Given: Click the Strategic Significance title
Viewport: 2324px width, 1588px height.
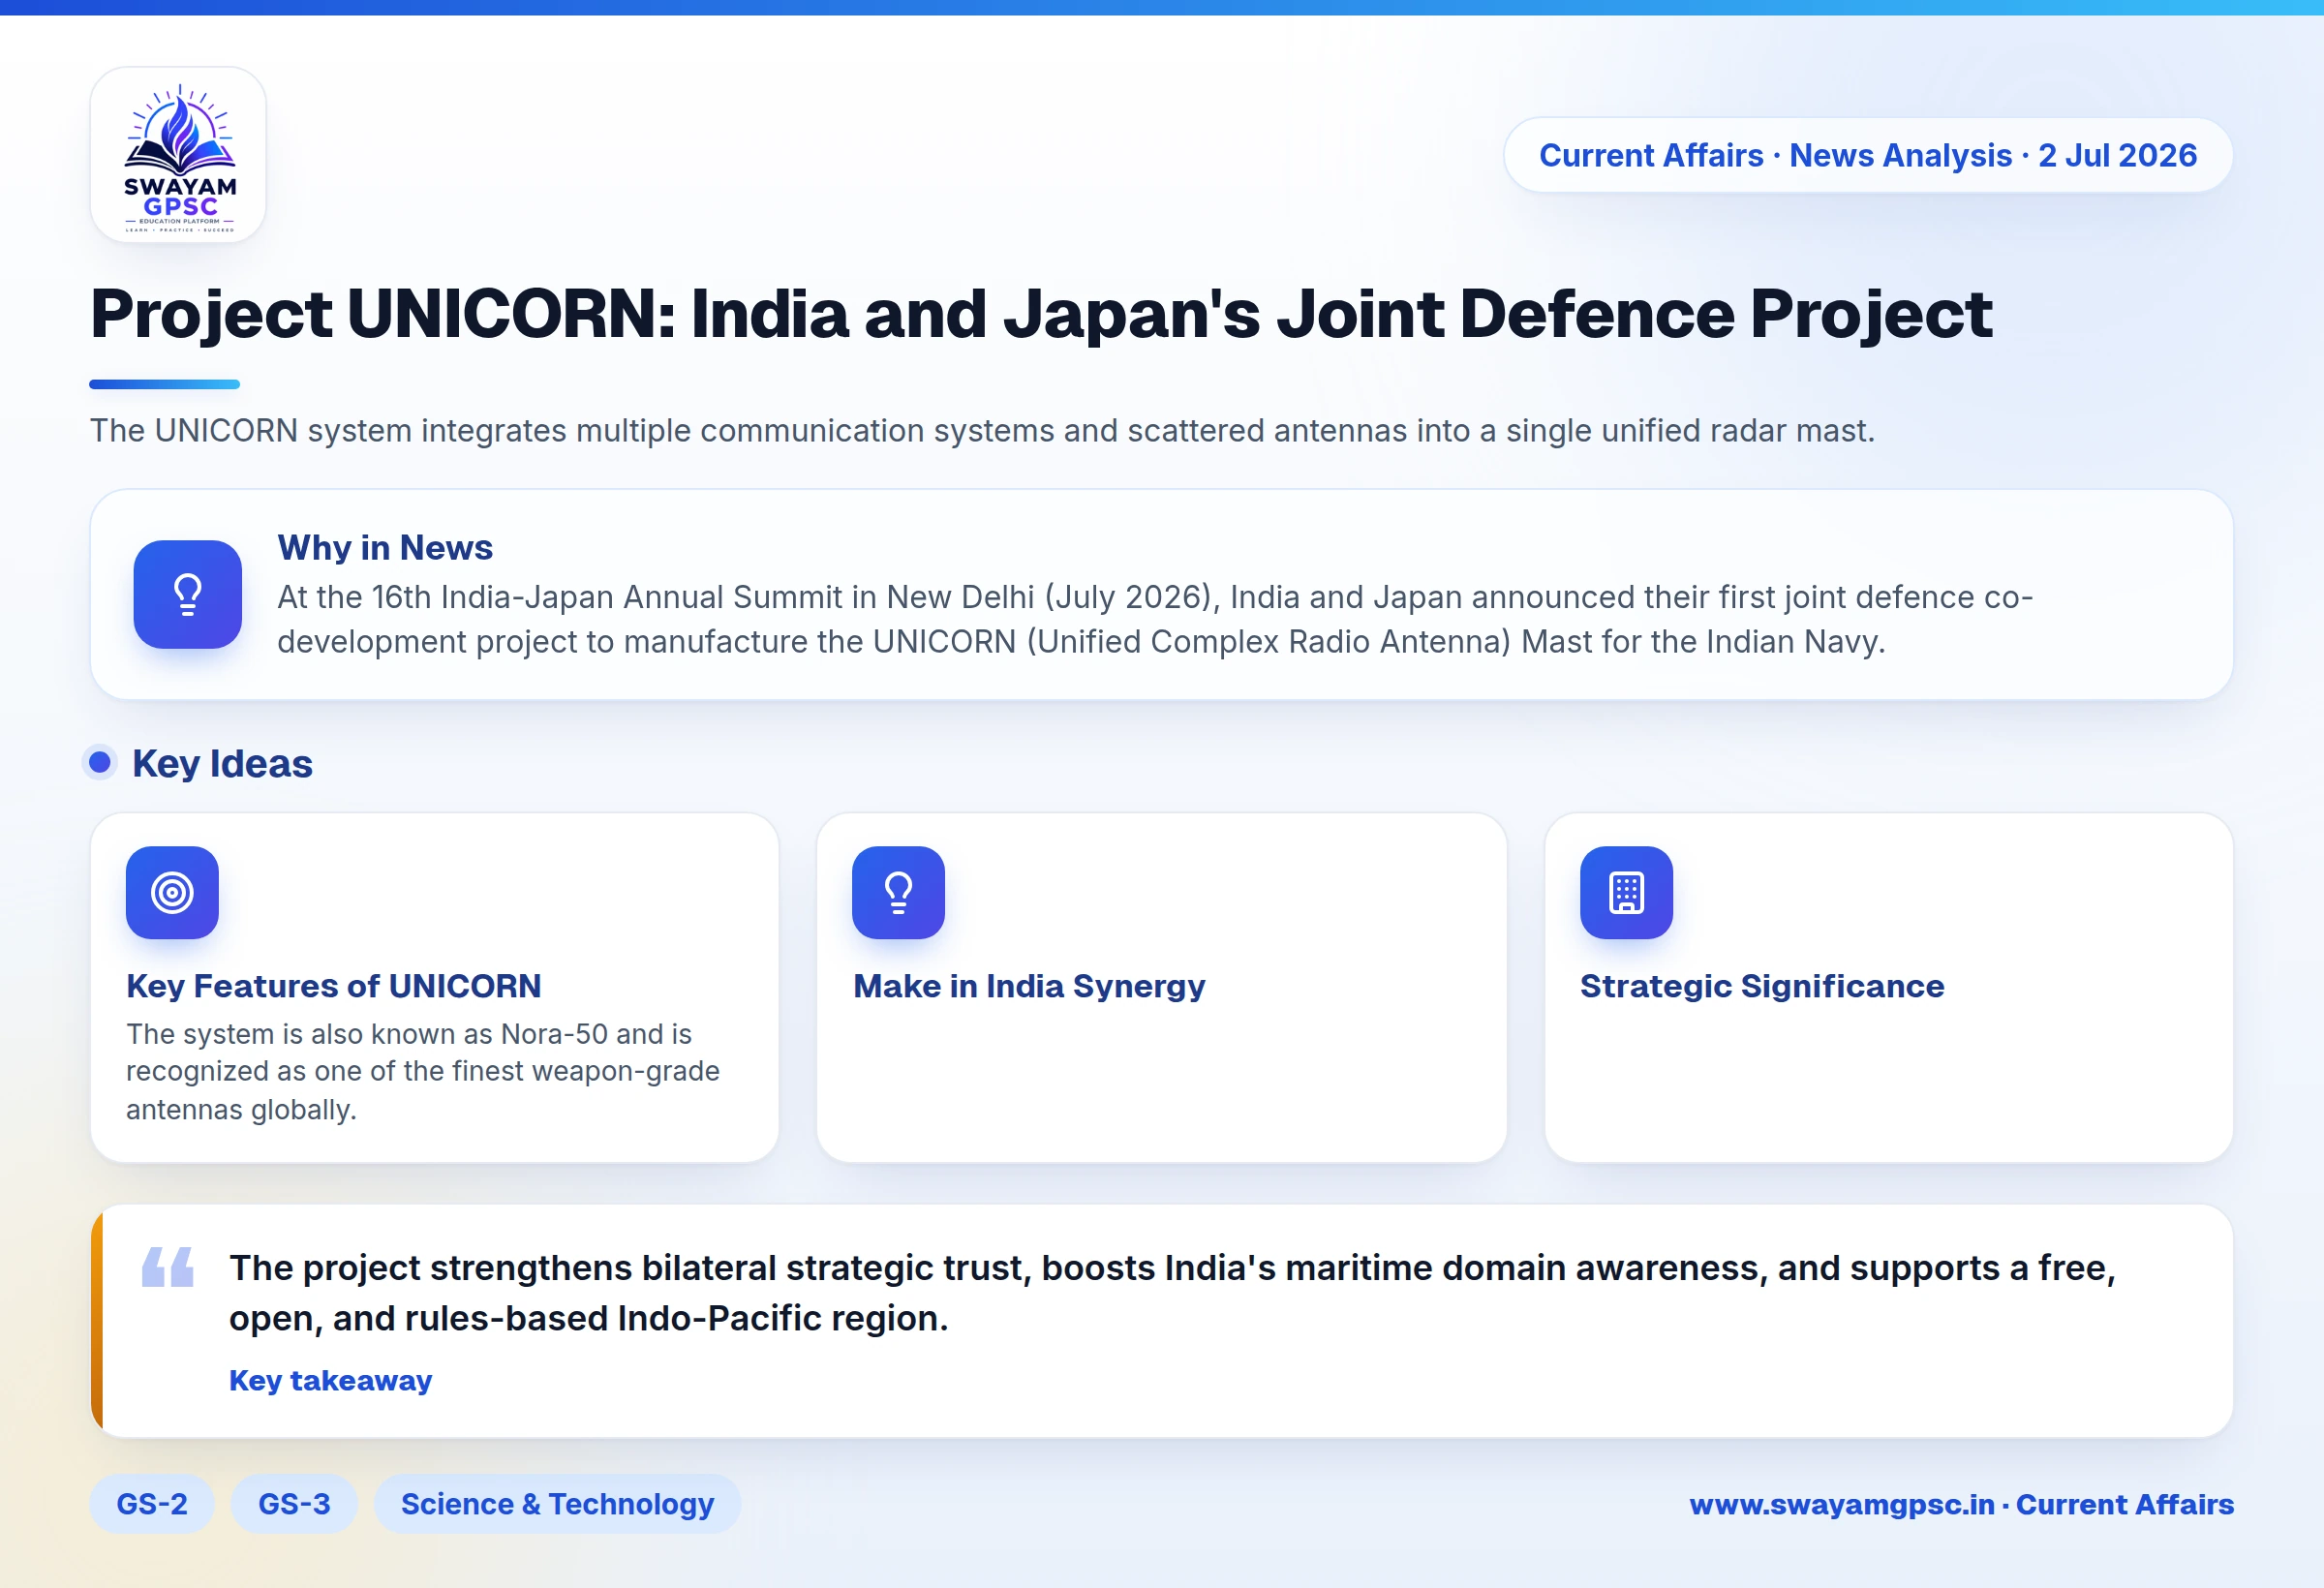Looking at the screenshot, I should tap(1762, 986).
